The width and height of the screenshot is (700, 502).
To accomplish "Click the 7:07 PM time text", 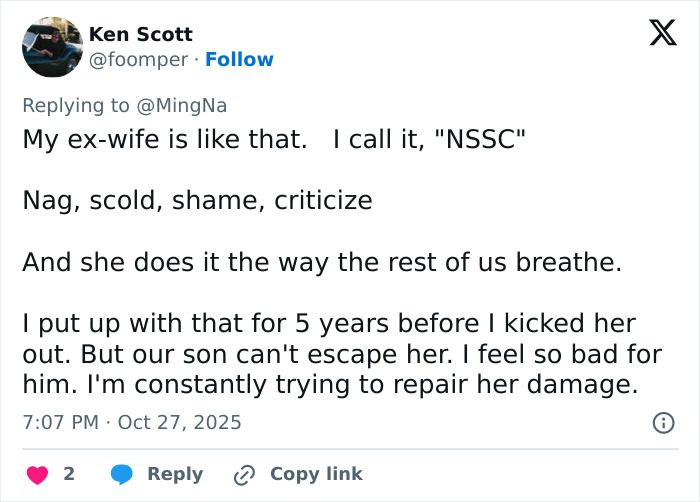I will click(x=60, y=423).
